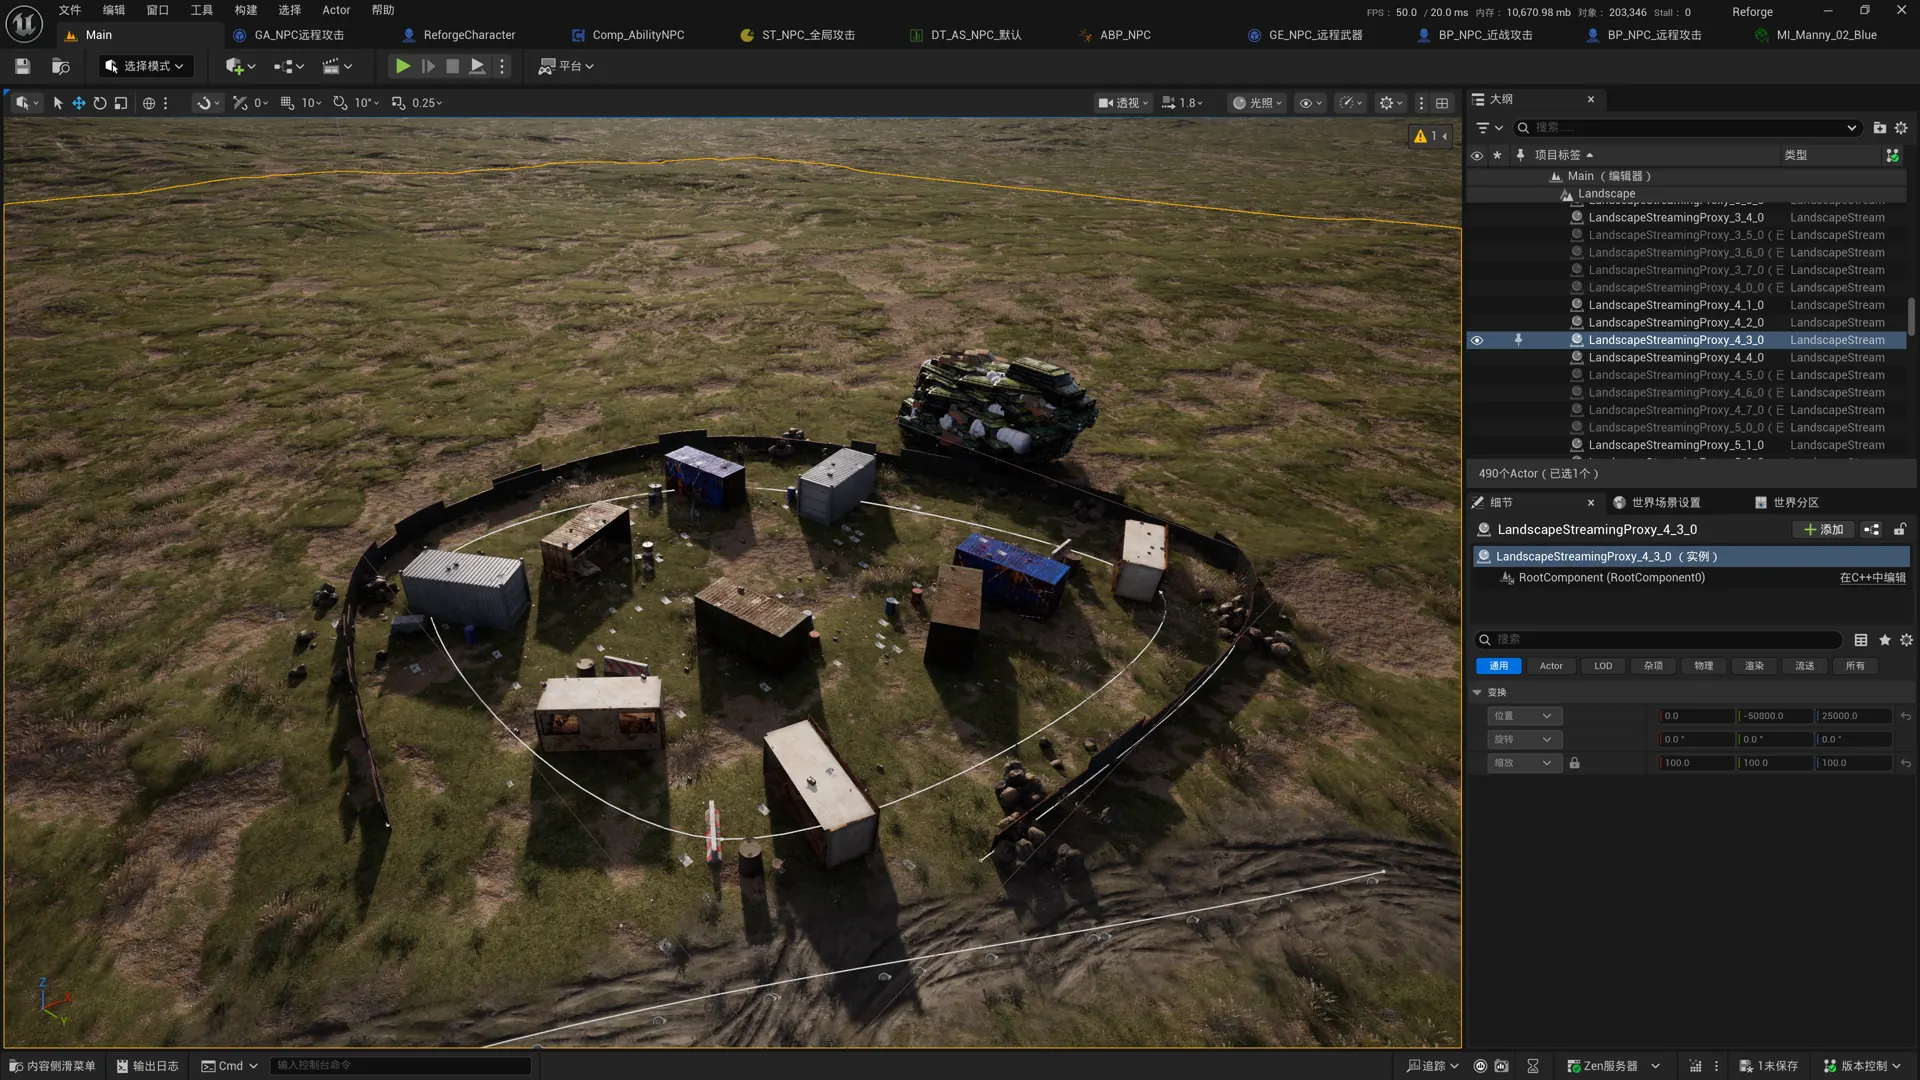Screen dimensions: 1920x1080
Task: Click the Stop simulation square button
Action: pyautogui.click(x=452, y=66)
